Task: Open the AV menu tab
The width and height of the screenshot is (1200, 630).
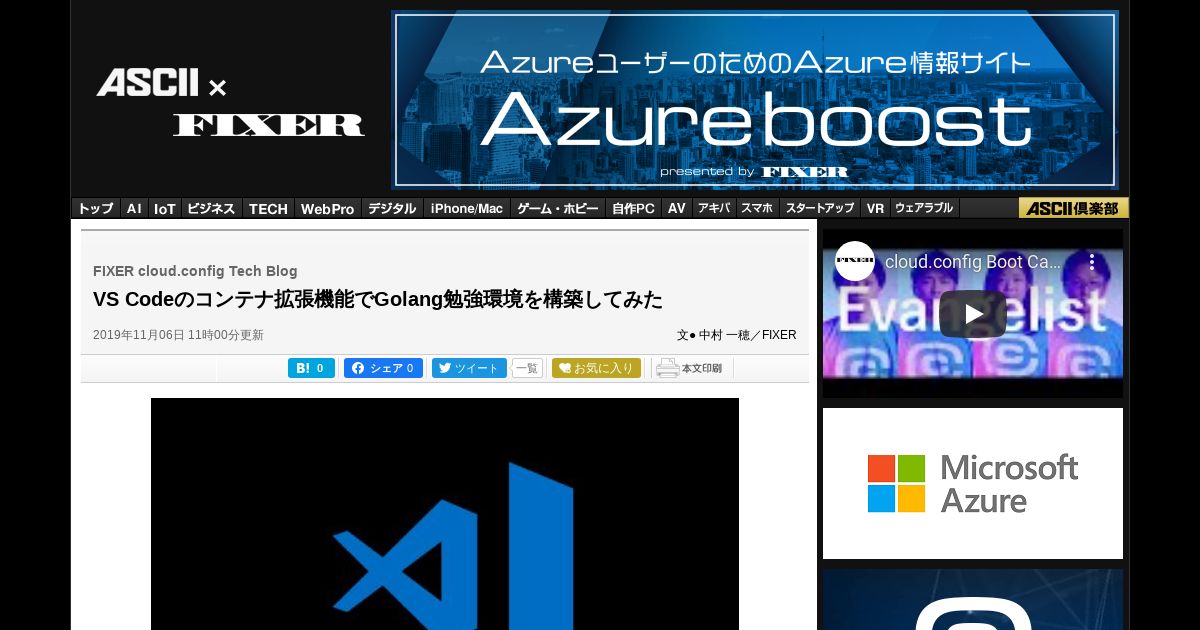Action: click(677, 208)
